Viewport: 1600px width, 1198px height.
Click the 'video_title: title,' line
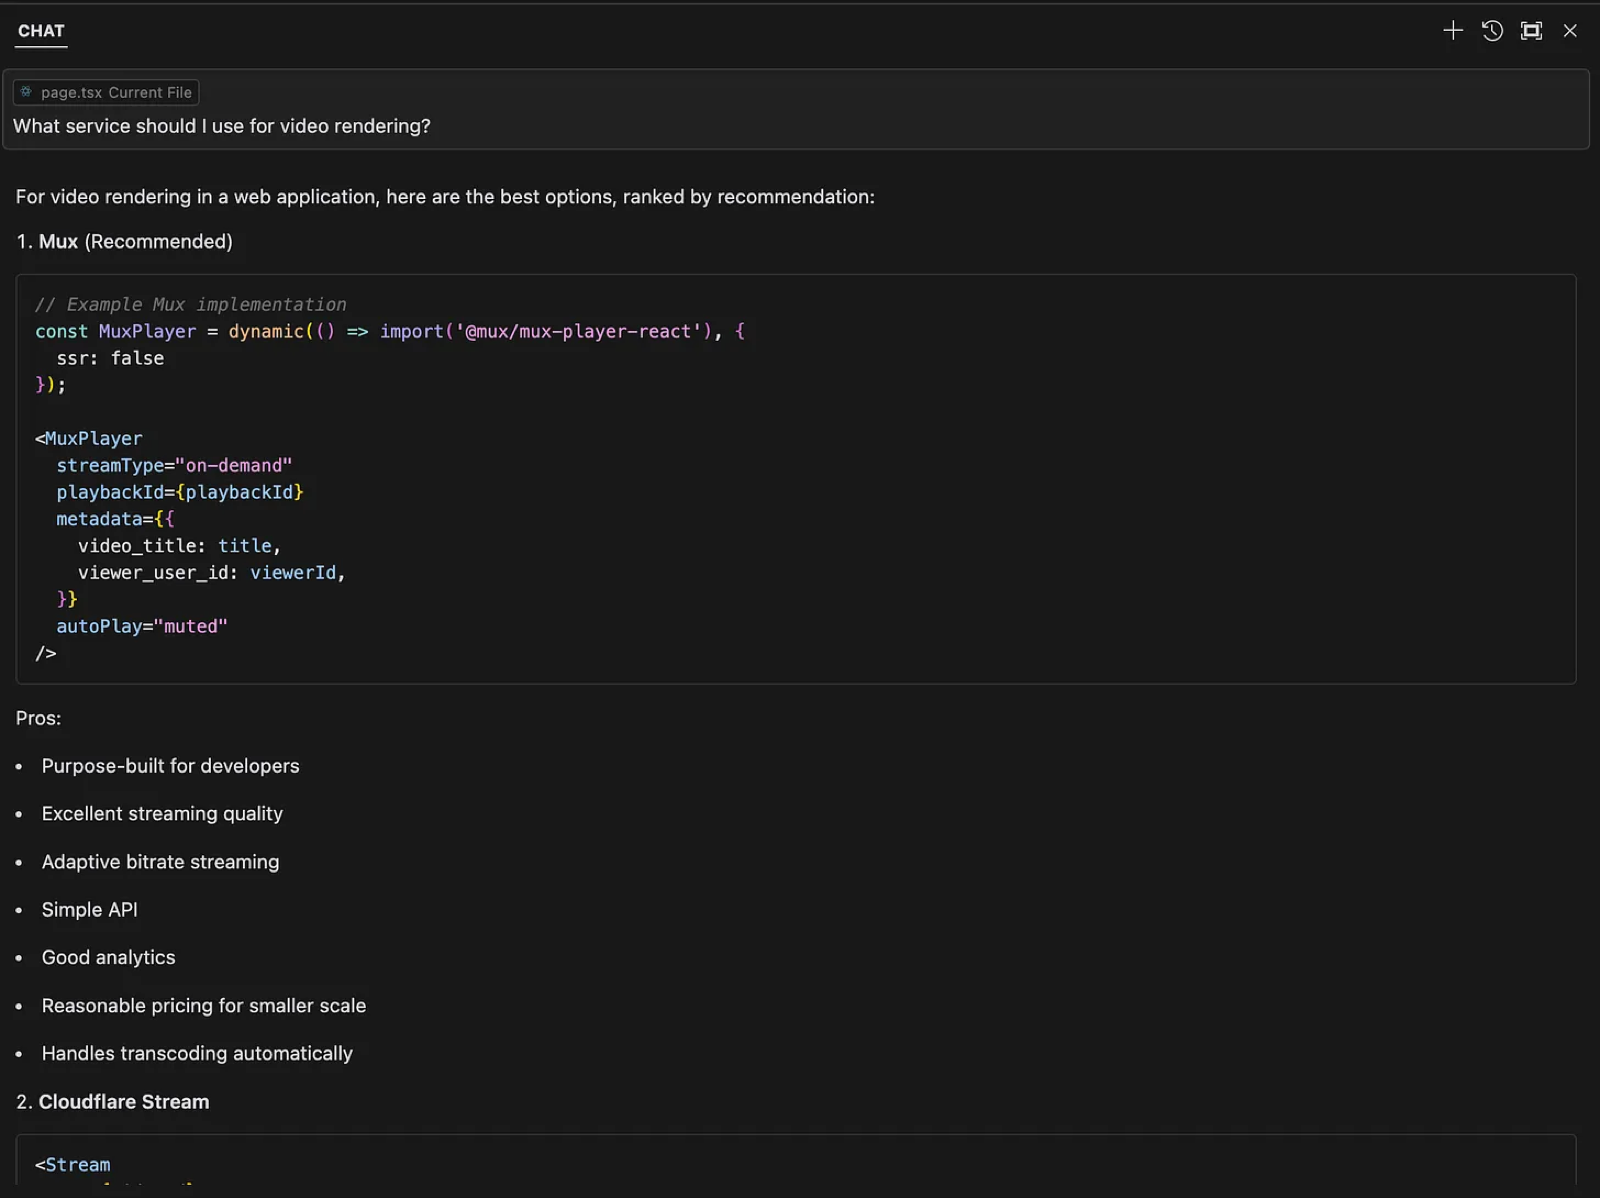click(x=180, y=546)
